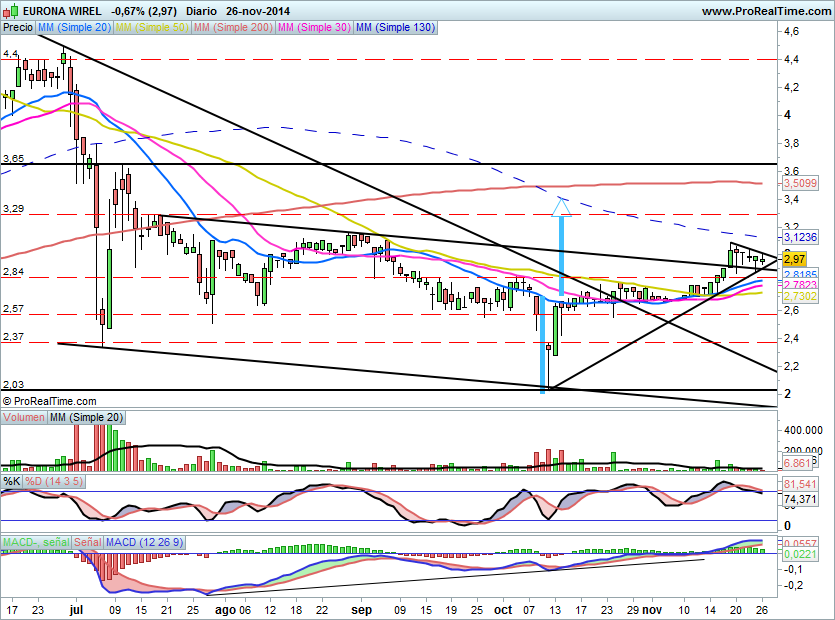This screenshot has height=620, width=835.
Task: Click the MM (Simple 20) price indicator label
Action: (x=75, y=28)
